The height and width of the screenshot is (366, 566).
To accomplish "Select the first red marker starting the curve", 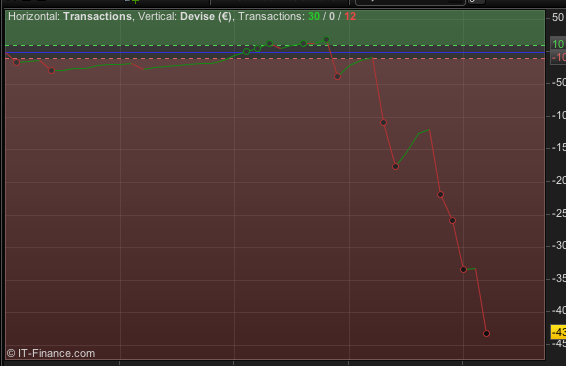I will coord(16,62).
